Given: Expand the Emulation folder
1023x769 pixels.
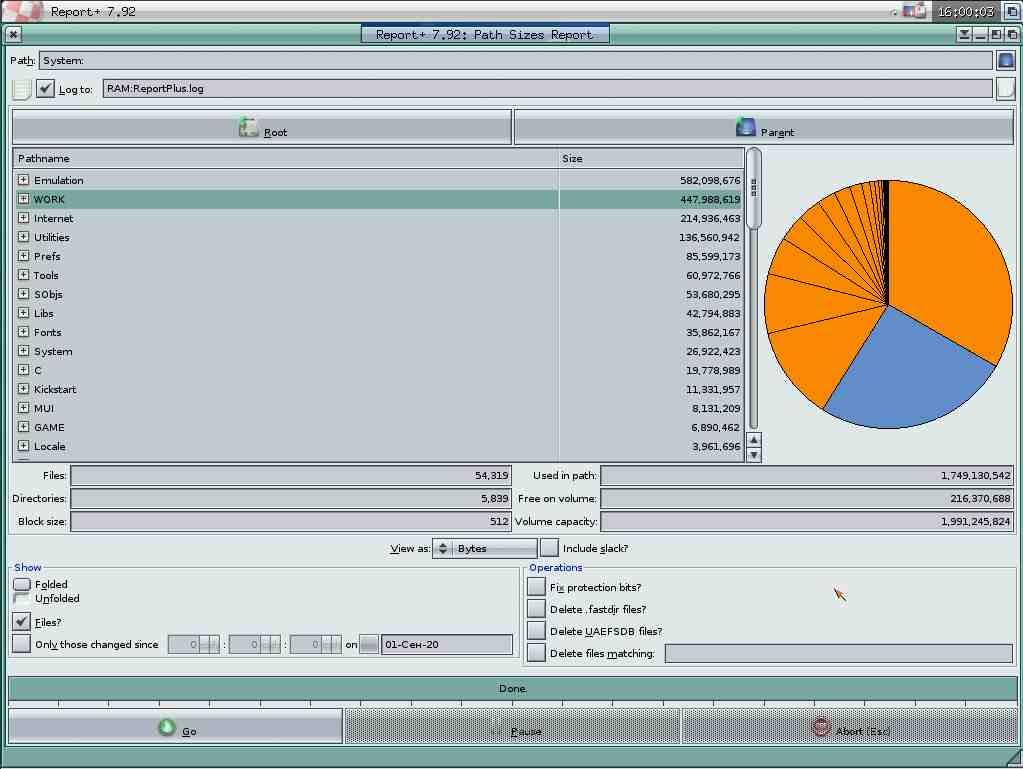Looking at the screenshot, I should point(23,180).
